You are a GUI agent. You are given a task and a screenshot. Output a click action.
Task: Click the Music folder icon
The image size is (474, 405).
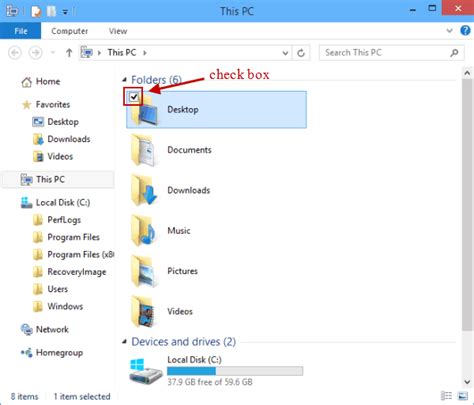(144, 231)
